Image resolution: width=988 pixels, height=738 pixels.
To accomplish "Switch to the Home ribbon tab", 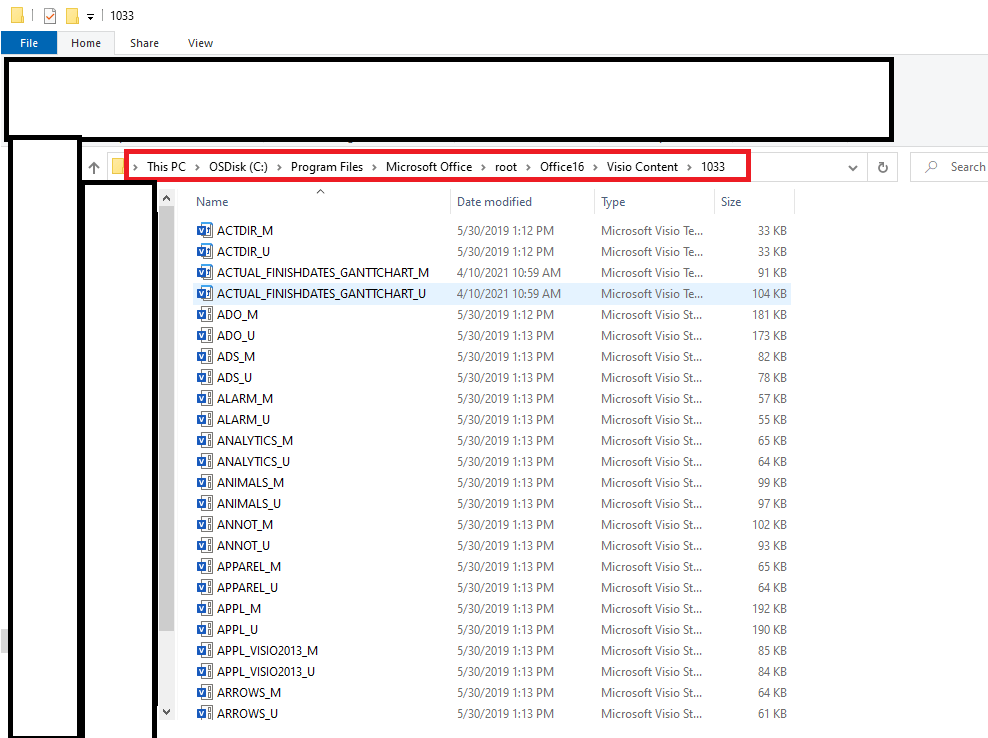I will click(x=86, y=43).
